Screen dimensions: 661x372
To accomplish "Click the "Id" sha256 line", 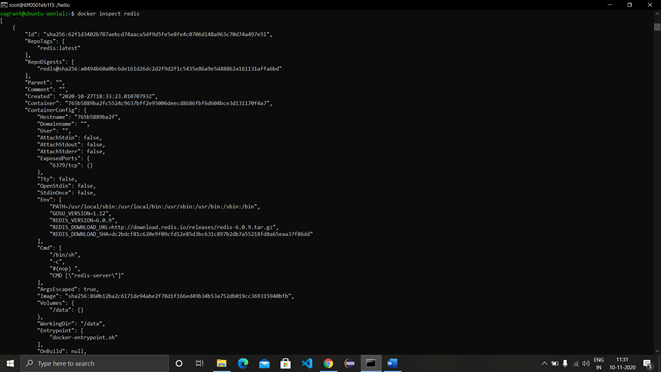I will click(149, 34).
